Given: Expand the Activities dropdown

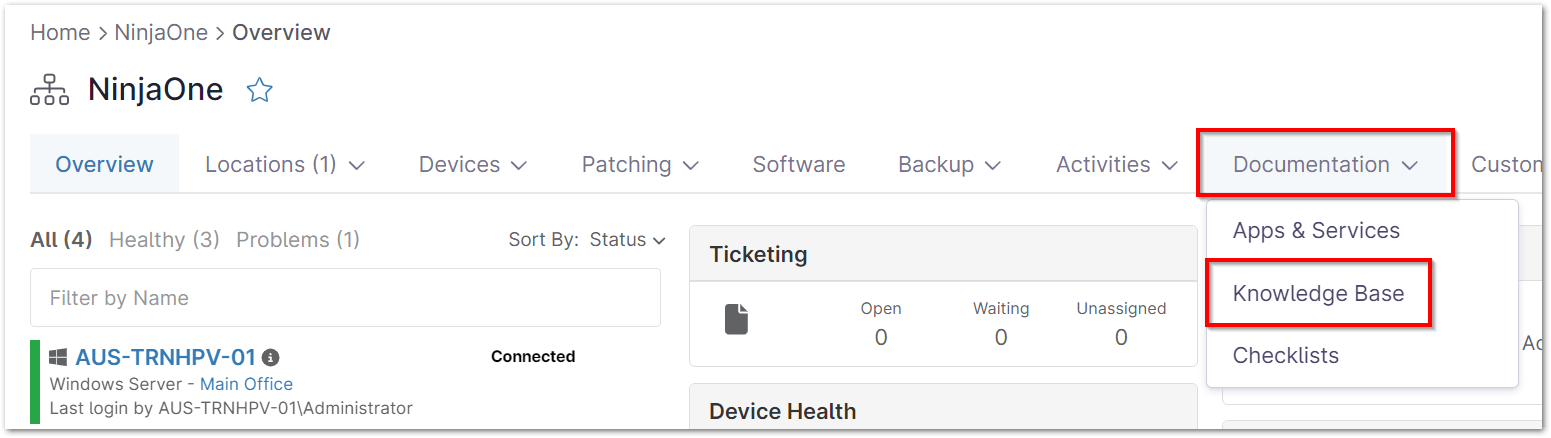Looking at the screenshot, I should [1117, 165].
